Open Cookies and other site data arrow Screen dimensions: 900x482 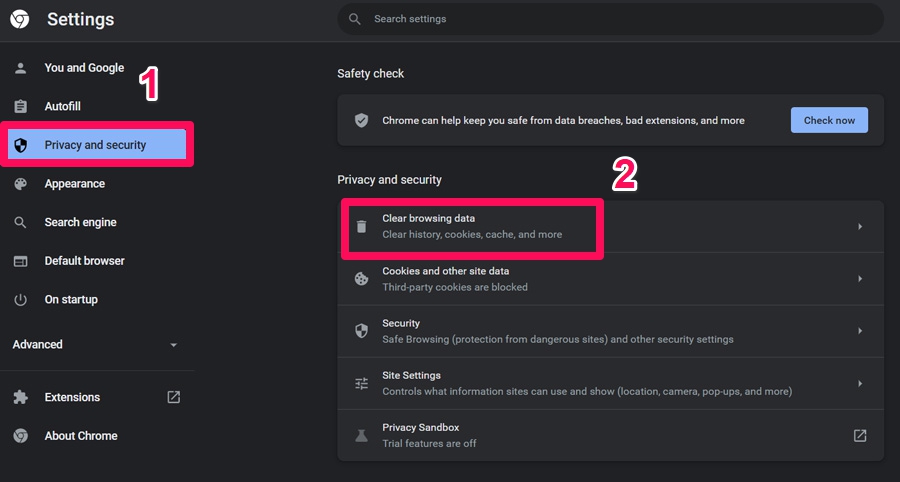point(860,279)
